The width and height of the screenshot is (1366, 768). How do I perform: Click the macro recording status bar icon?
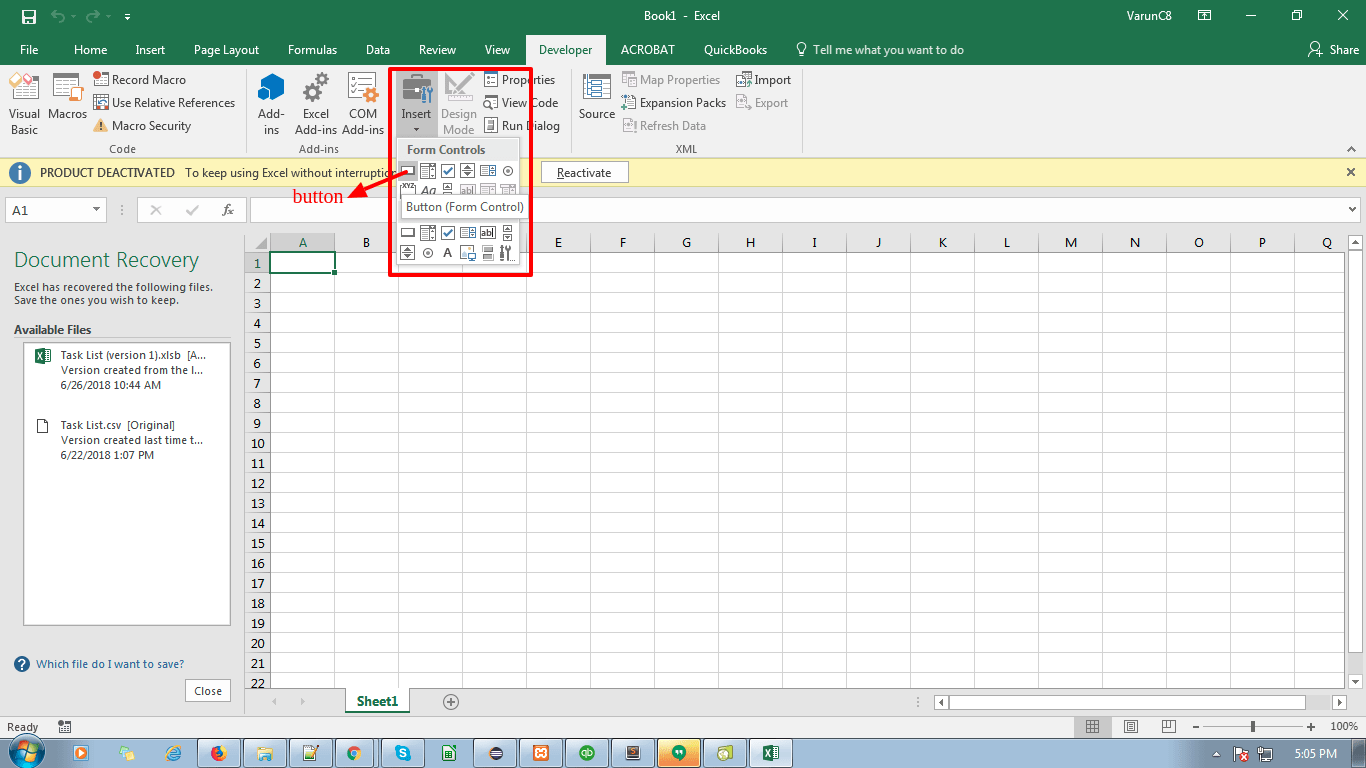(x=65, y=727)
